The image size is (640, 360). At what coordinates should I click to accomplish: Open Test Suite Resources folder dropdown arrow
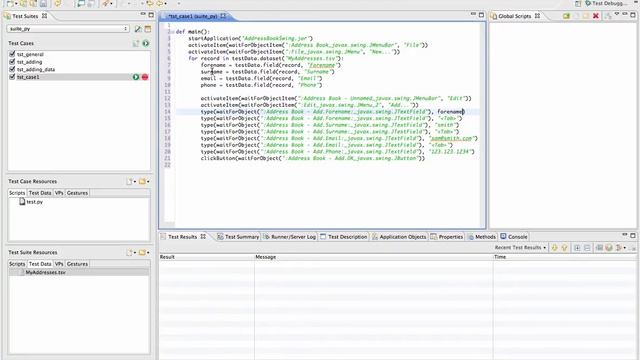(x=148, y=253)
